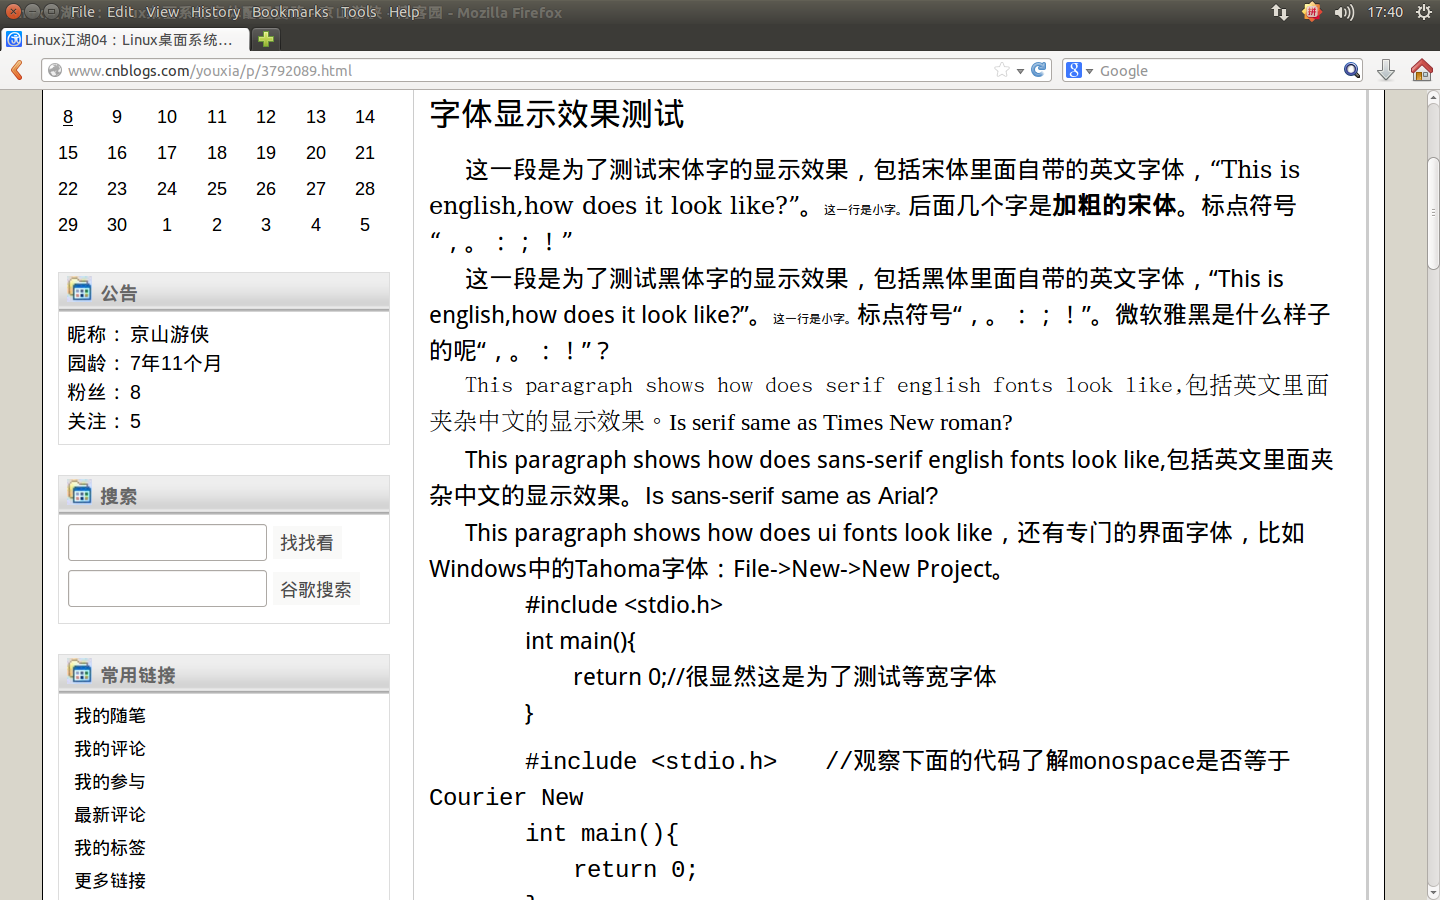This screenshot has width=1440, height=900.
Task: Click the search magnifier icon
Action: (1352, 70)
